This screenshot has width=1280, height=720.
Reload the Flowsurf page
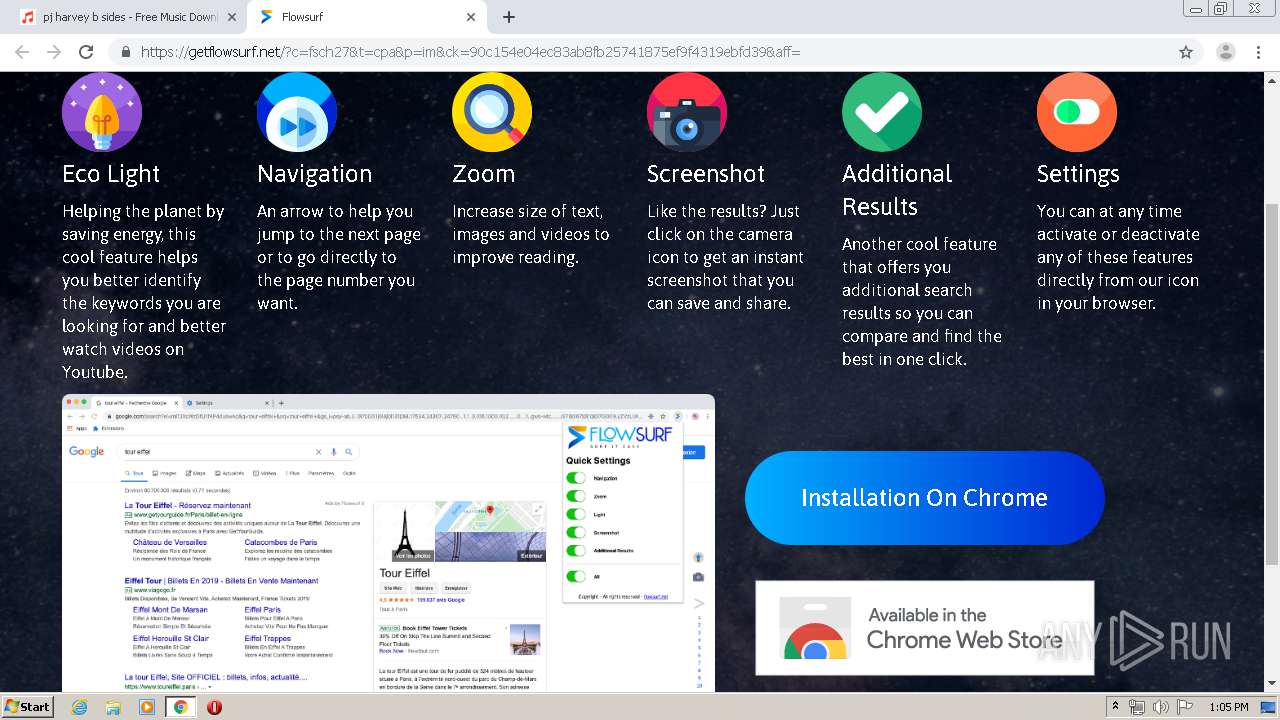86,52
